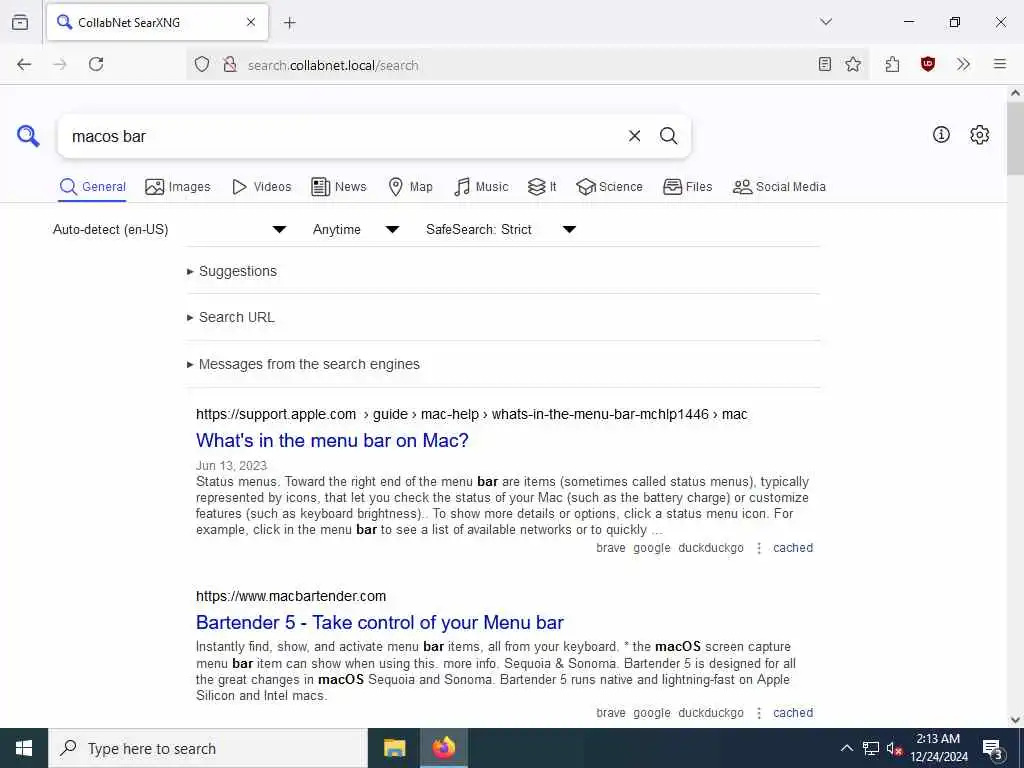1024x768 pixels.
Task: Reload the current page
Action: [96, 64]
